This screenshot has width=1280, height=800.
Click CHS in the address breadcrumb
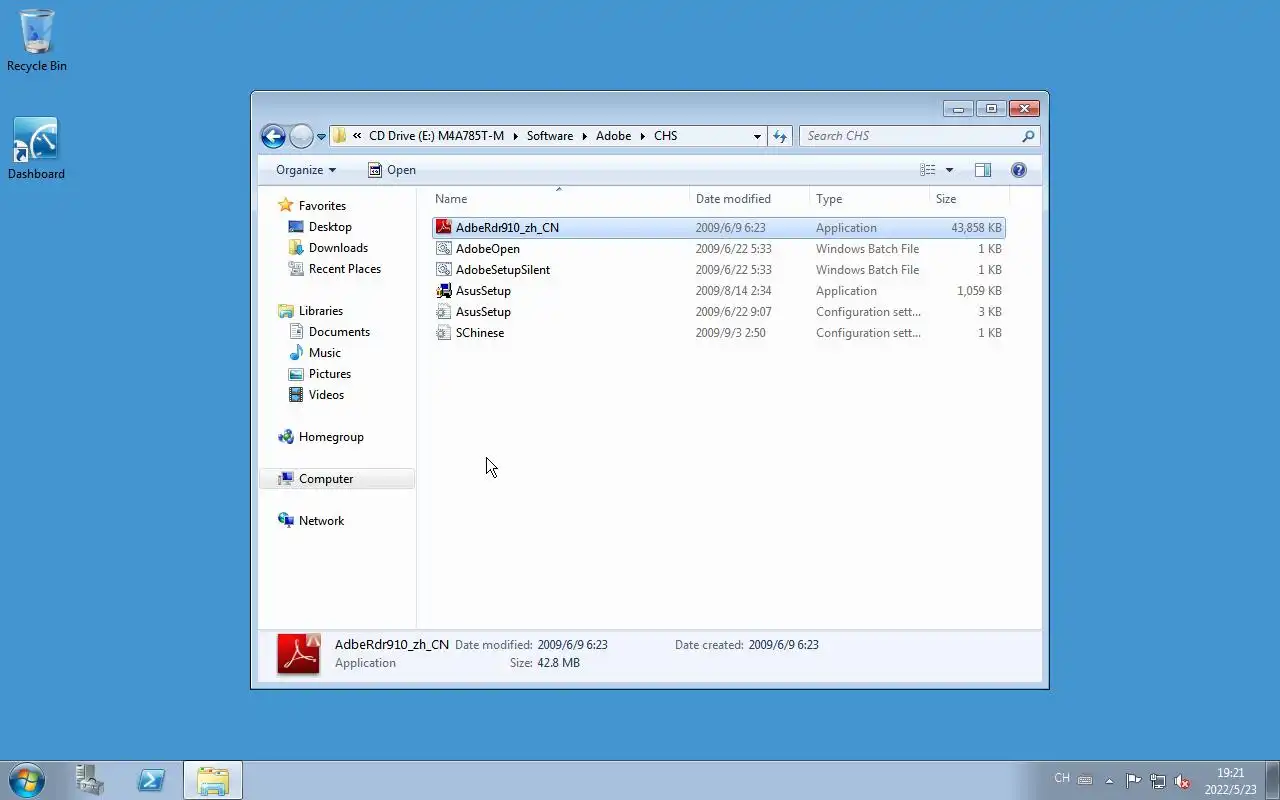tap(665, 136)
